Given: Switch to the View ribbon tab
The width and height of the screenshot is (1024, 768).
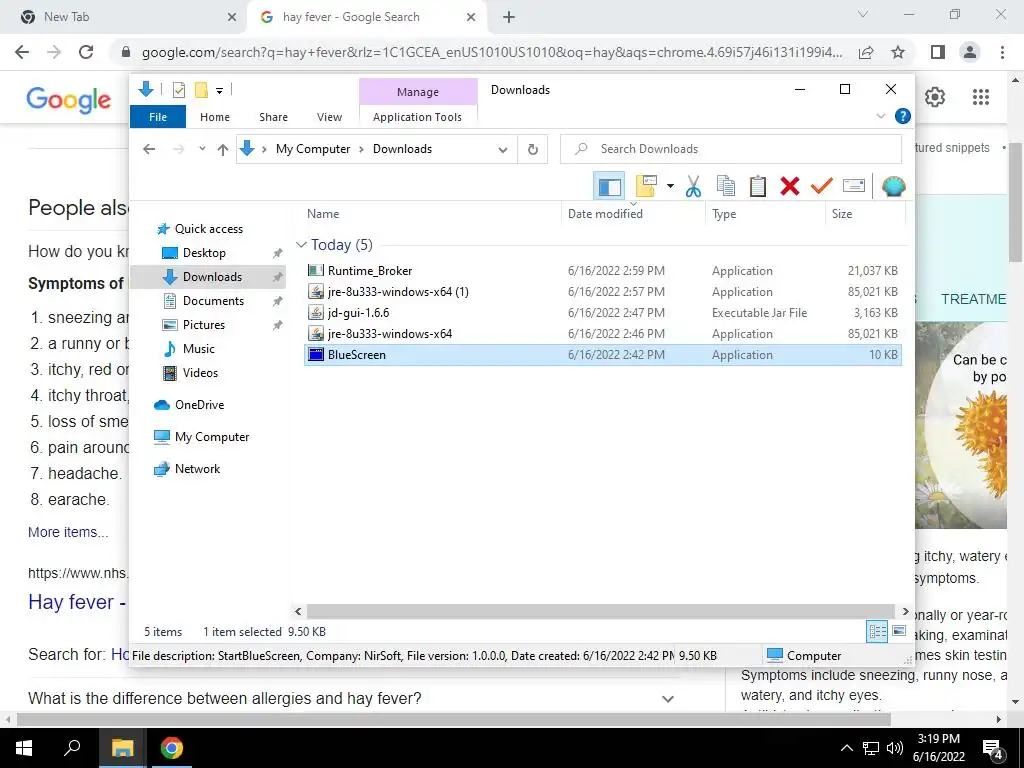Looking at the screenshot, I should [x=329, y=117].
